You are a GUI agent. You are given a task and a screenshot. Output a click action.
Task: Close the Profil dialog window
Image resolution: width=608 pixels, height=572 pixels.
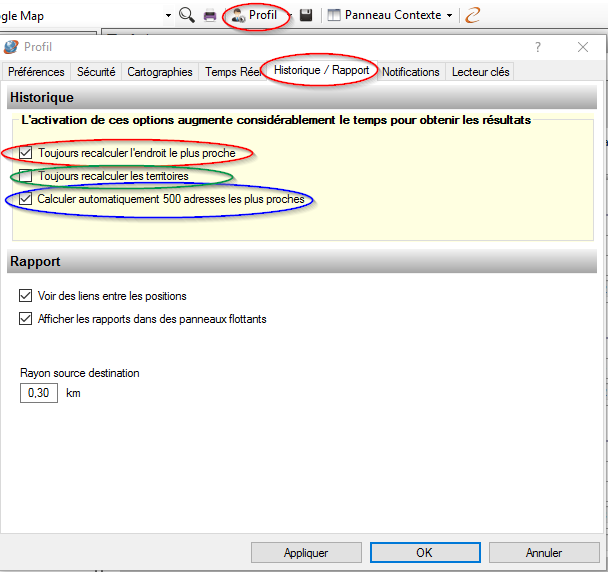[x=583, y=47]
